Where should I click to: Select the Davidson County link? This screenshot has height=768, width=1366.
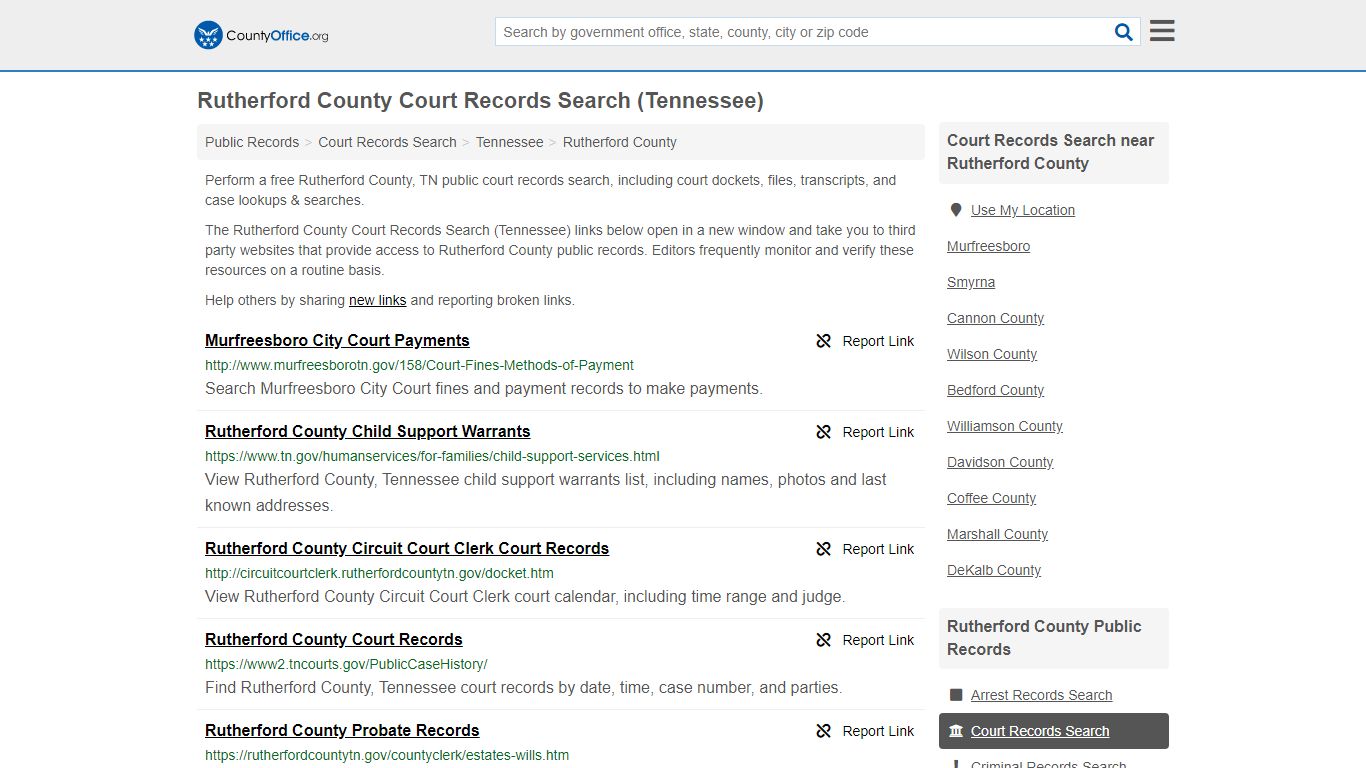(1000, 462)
